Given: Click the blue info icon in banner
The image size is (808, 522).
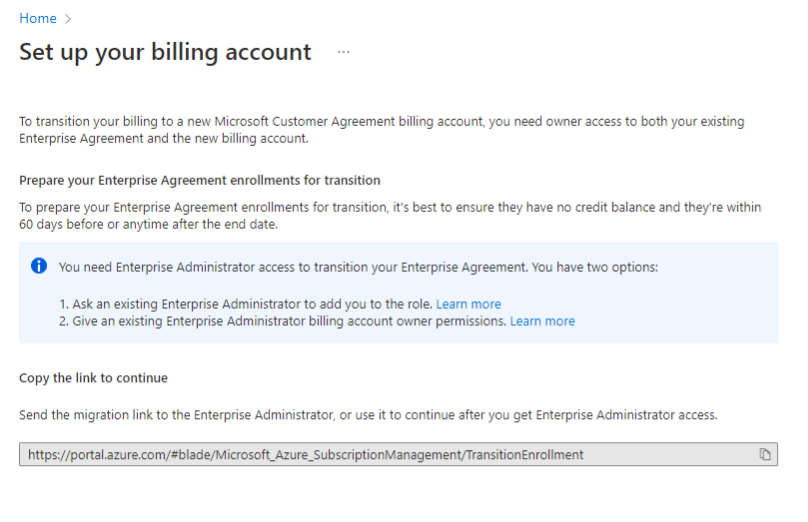Looking at the screenshot, I should 39,266.
